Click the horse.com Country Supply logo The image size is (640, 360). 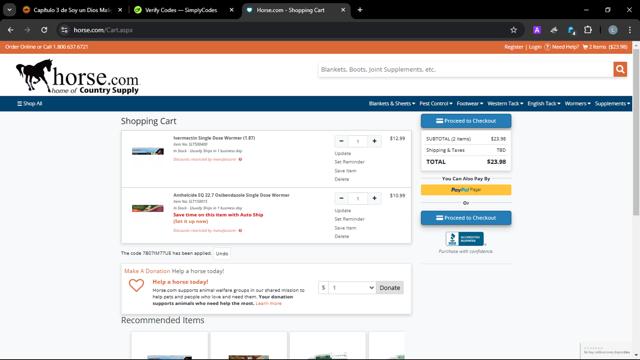coord(78,77)
